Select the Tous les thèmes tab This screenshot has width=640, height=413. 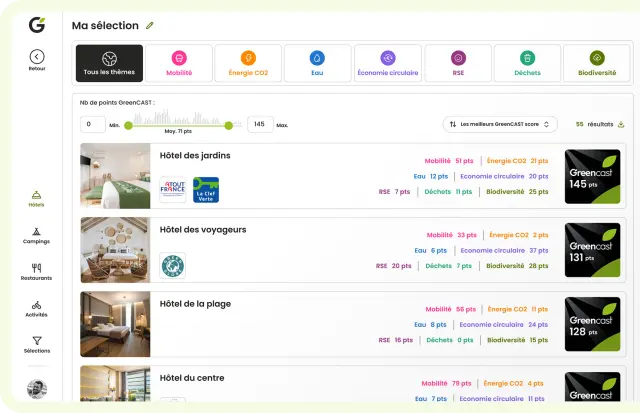pos(109,63)
